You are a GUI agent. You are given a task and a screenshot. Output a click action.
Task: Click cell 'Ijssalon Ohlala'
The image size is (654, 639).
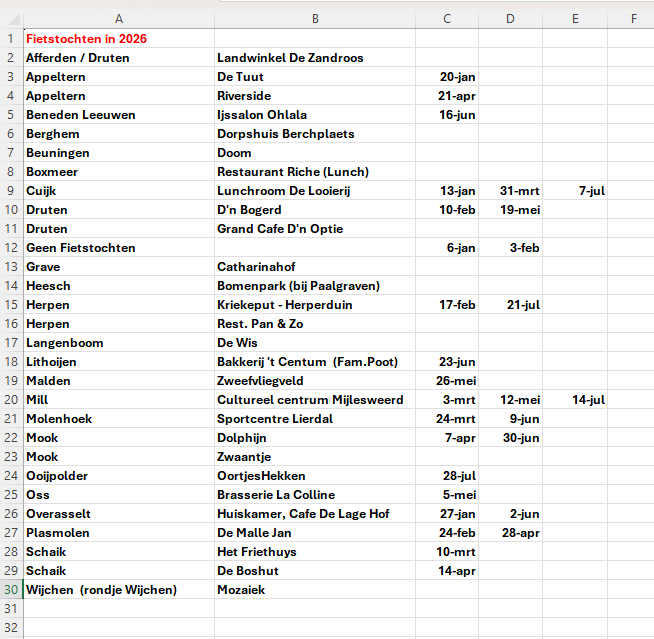pos(315,115)
